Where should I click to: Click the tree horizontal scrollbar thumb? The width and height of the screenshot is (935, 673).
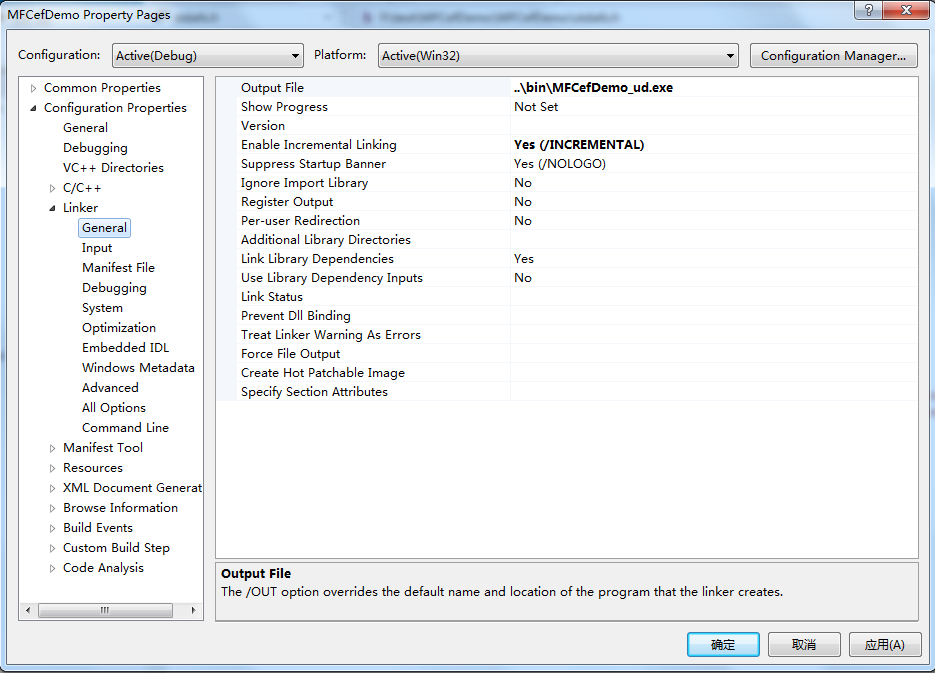coord(106,610)
